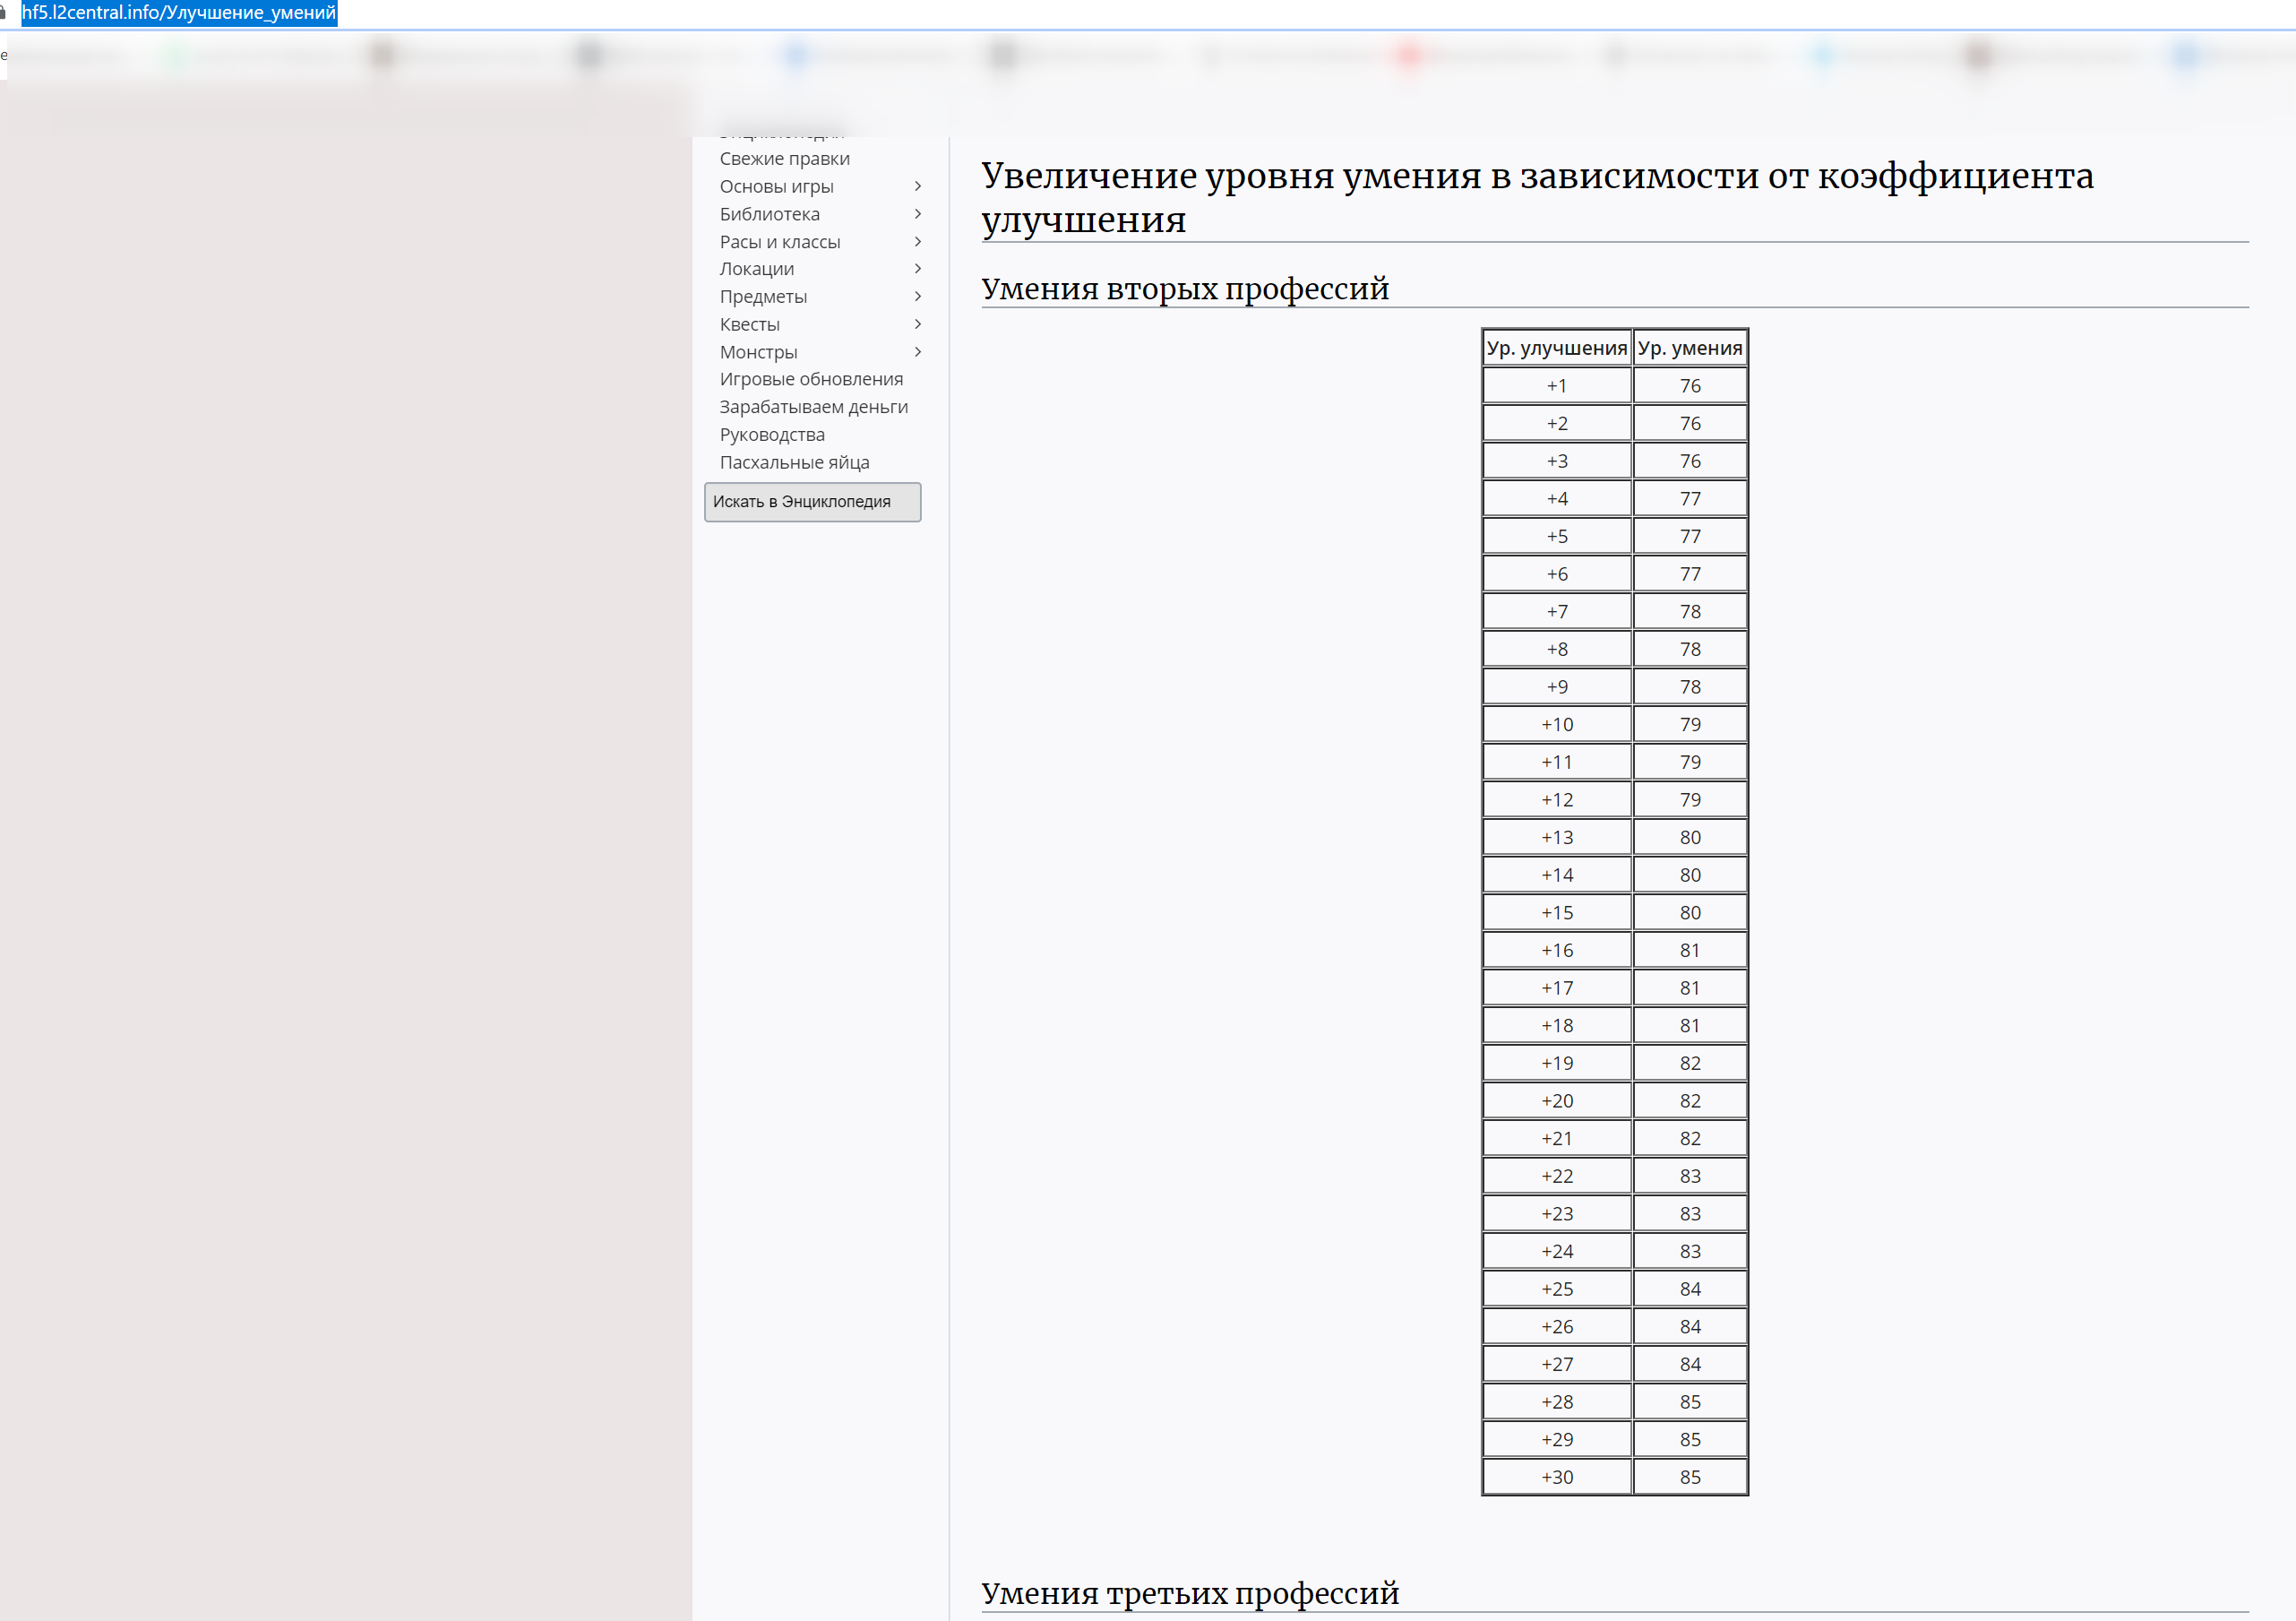2296x1621 pixels.
Task: Click the Умения вторых профессий heading
Action: coord(1184,289)
